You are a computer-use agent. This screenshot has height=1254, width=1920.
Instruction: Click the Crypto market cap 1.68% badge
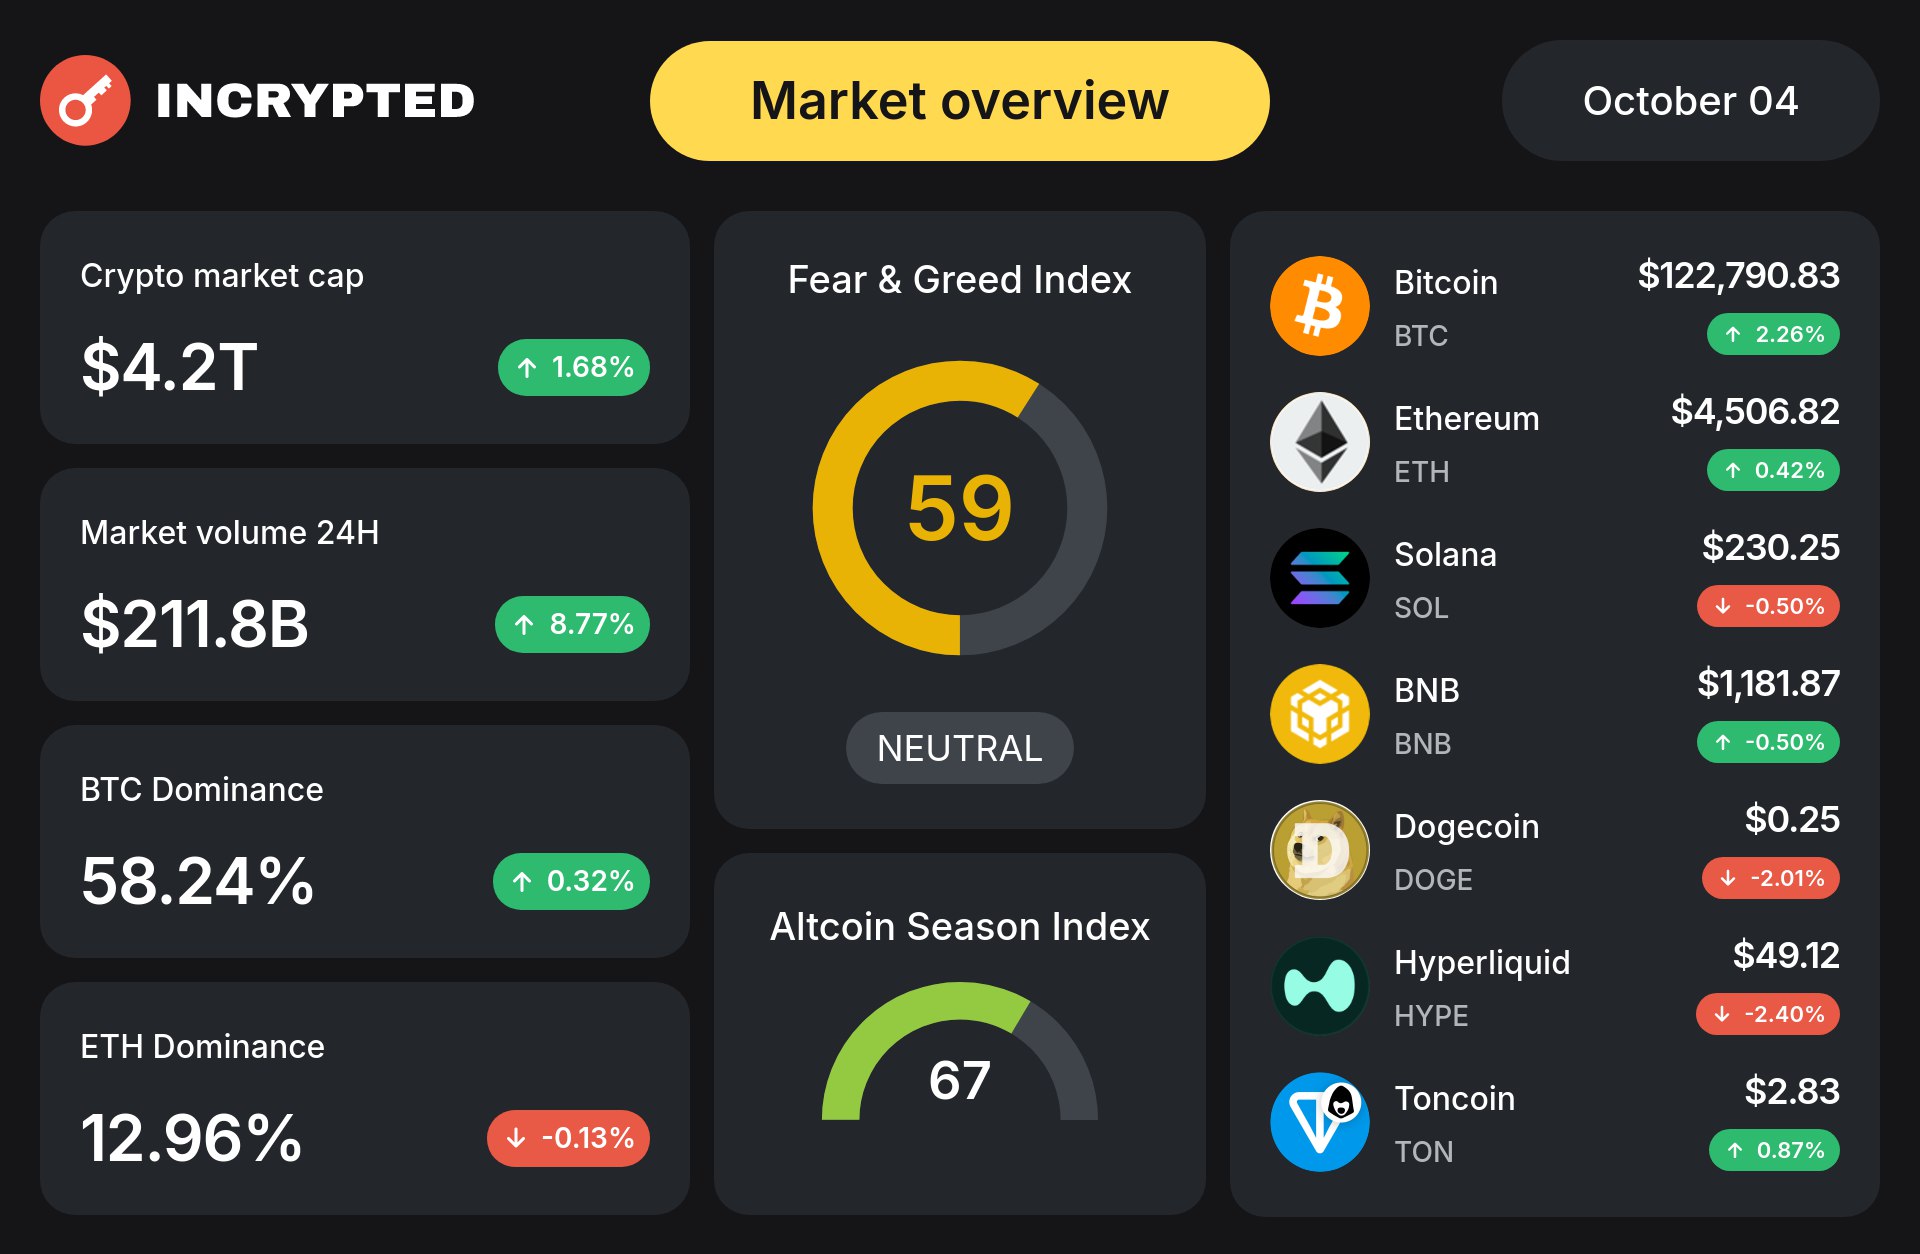(x=574, y=367)
